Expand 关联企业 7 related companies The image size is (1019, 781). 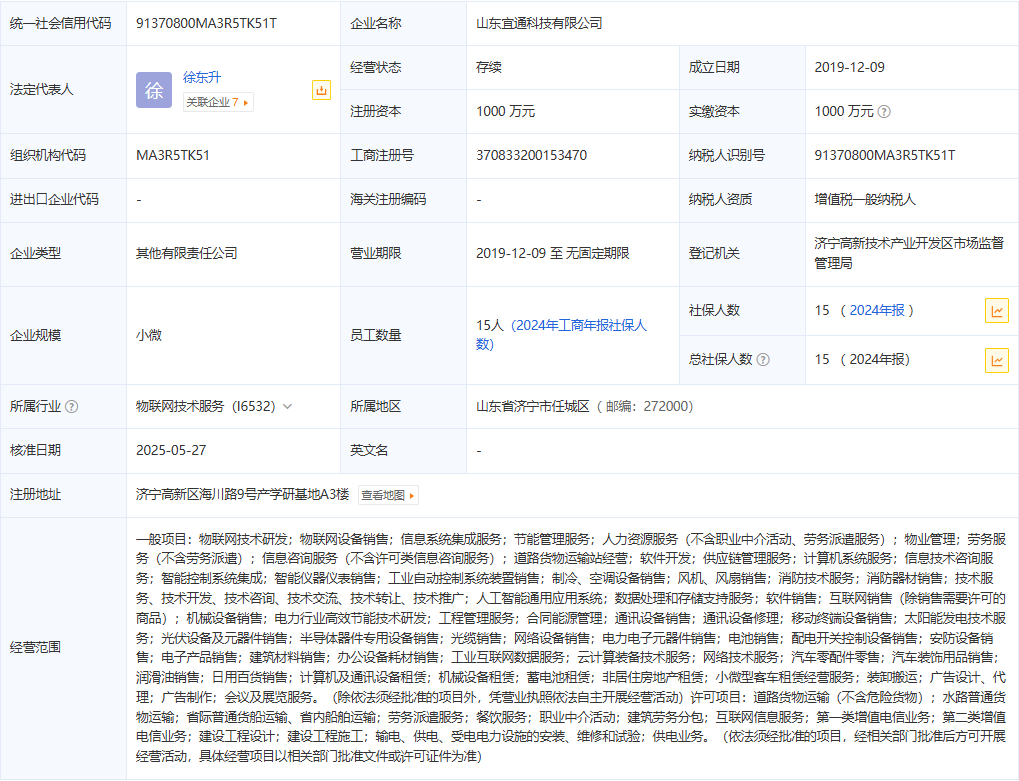click(217, 102)
